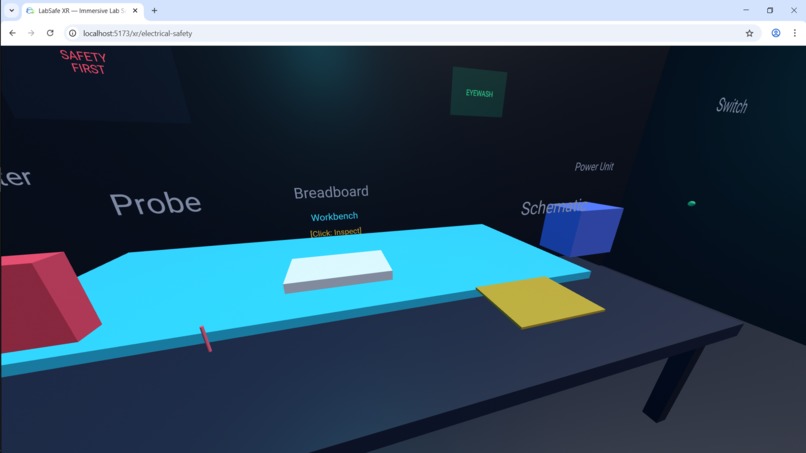The height and width of the screenshot is (453, 806).
Task: Open the browser profile icon
Action: click(776, 33)
